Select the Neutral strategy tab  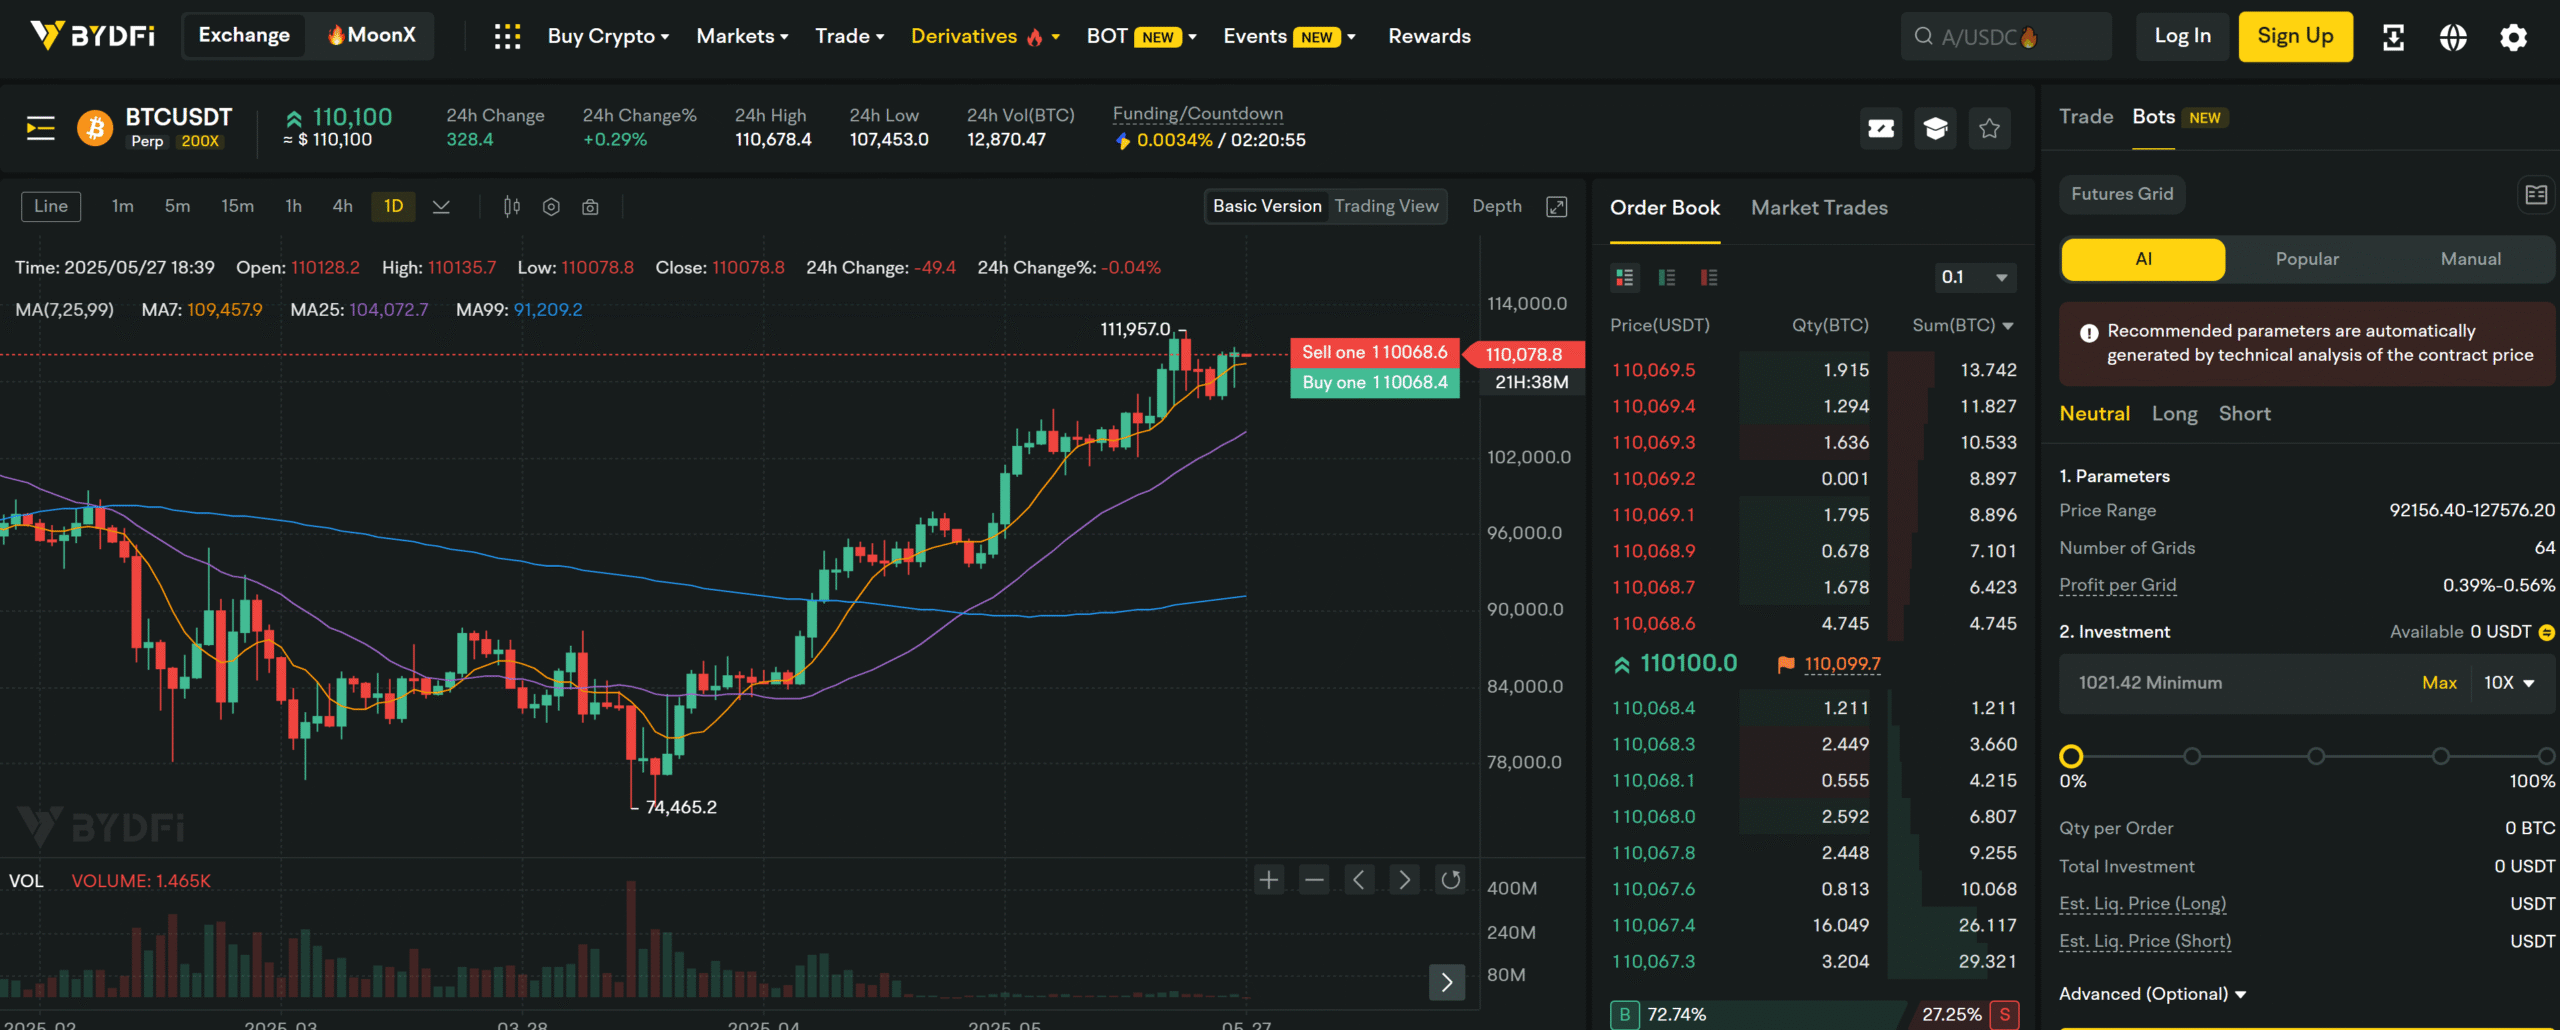point(2095,414)
